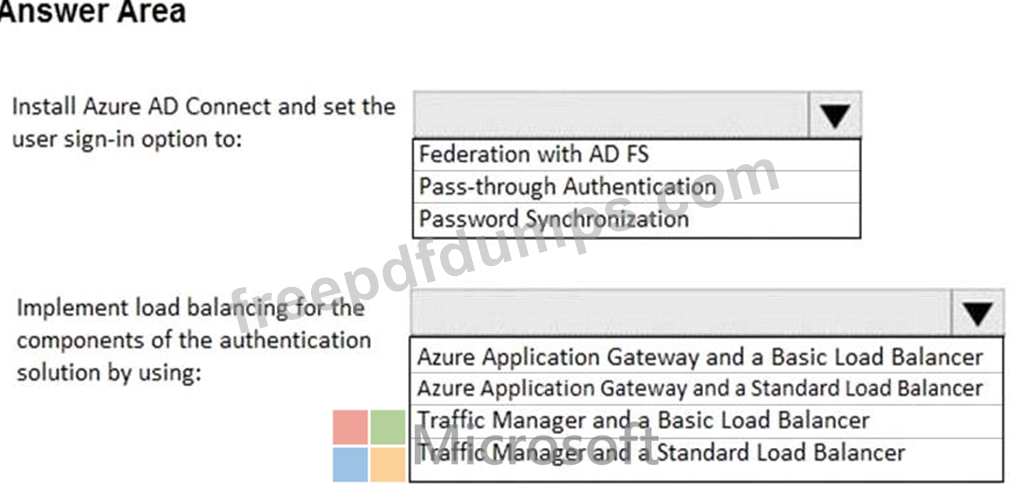Expand the load balancing dropdown arrow
Screen dimensions: 1013x489
[977, 313]
